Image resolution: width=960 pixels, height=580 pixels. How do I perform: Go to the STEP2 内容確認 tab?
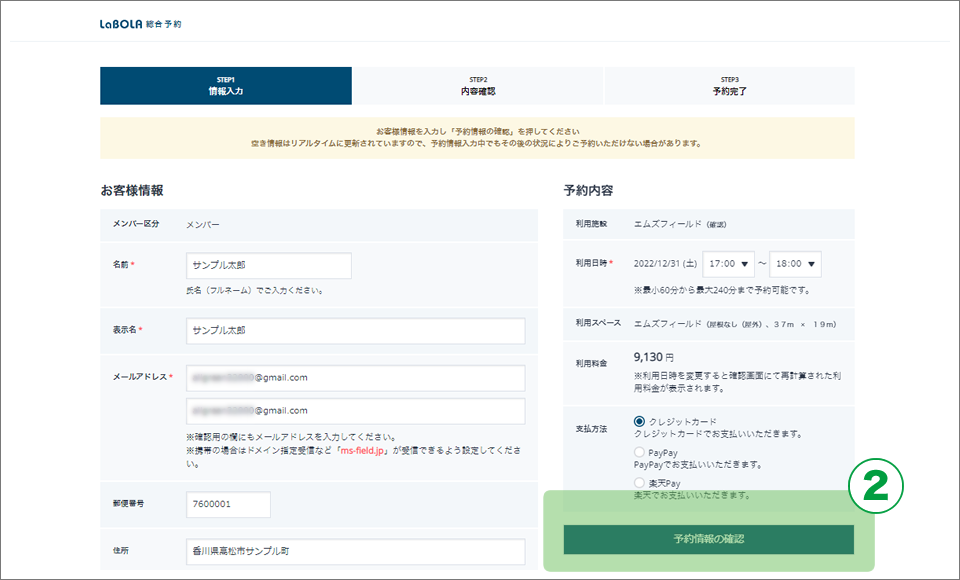[478, 86]
